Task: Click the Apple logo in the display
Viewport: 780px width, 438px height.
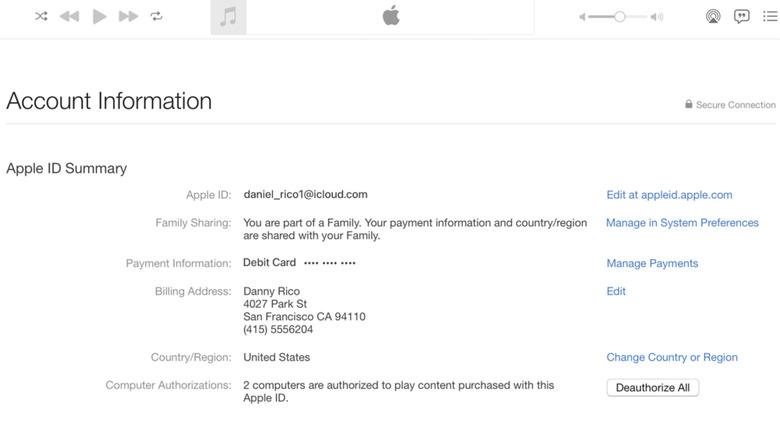Action: click(391, 16)
